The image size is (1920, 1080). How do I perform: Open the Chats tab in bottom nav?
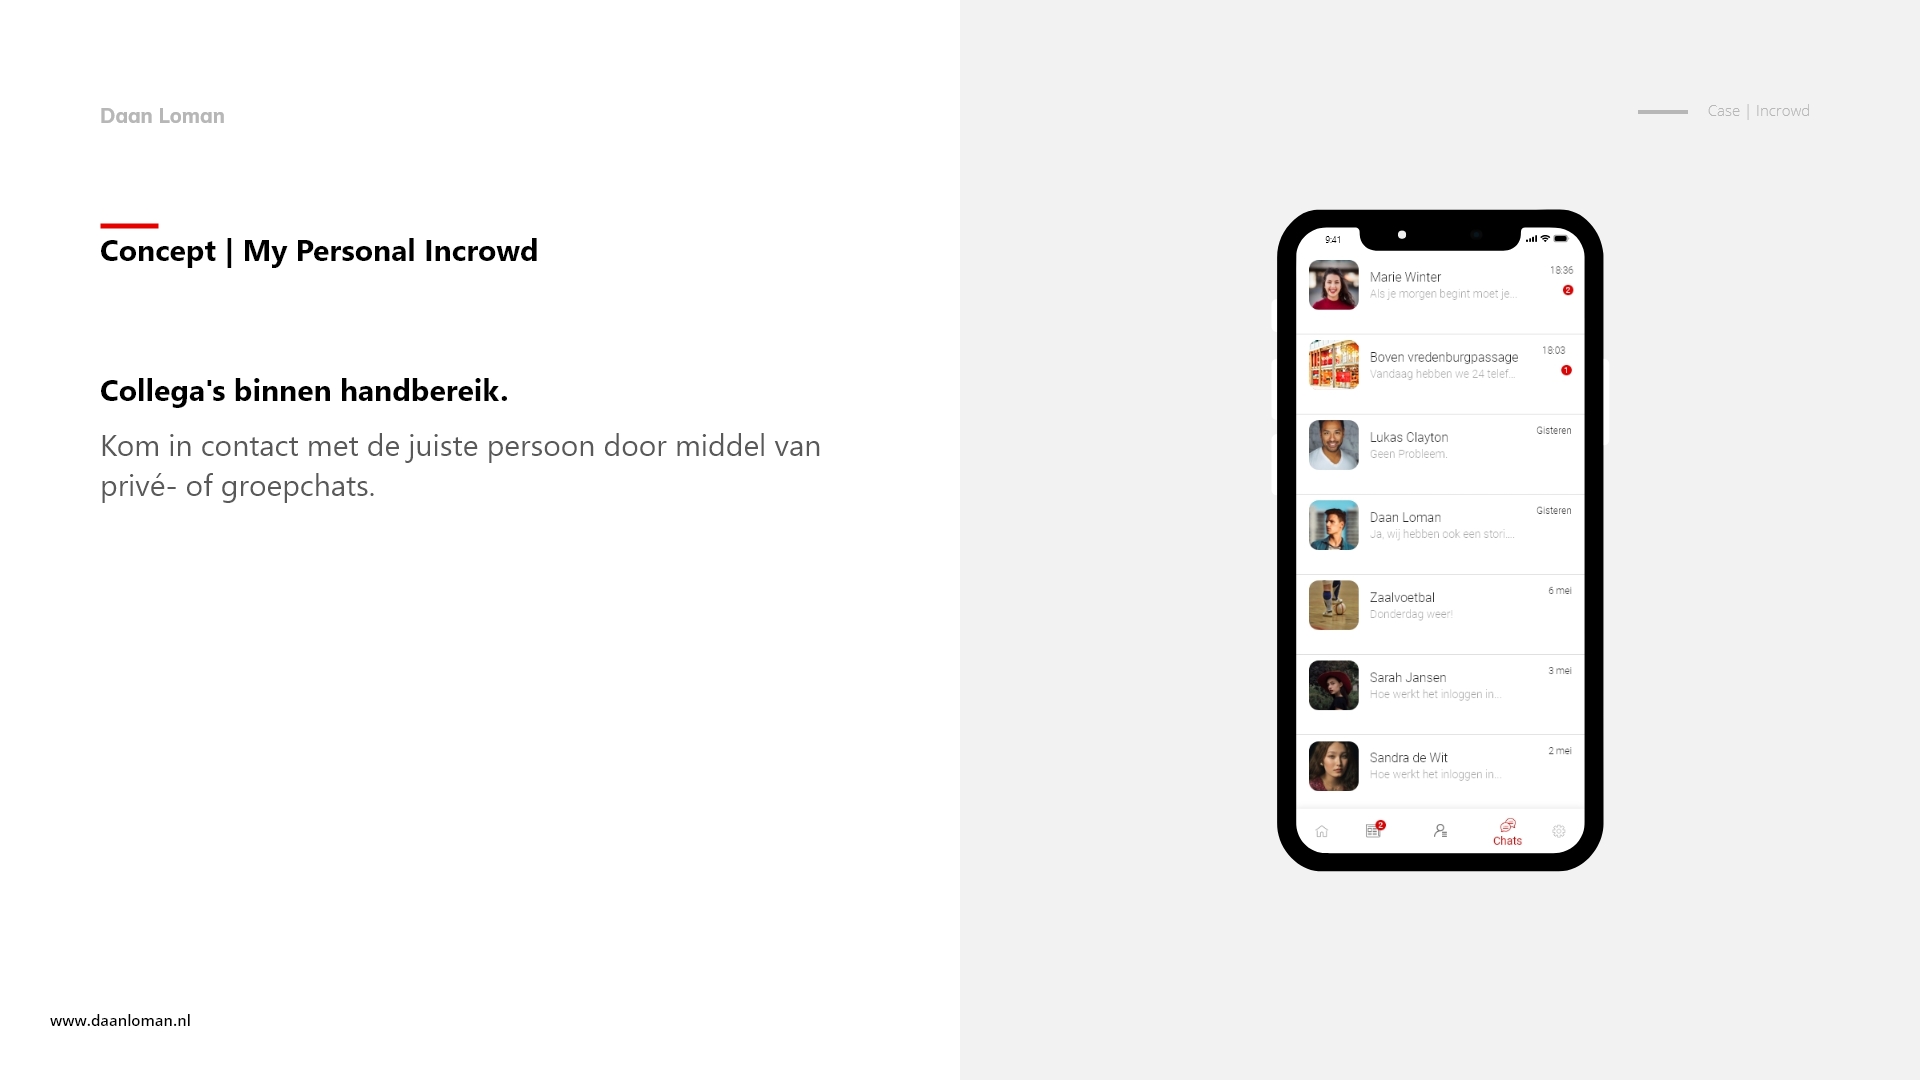click(1507, 832)
